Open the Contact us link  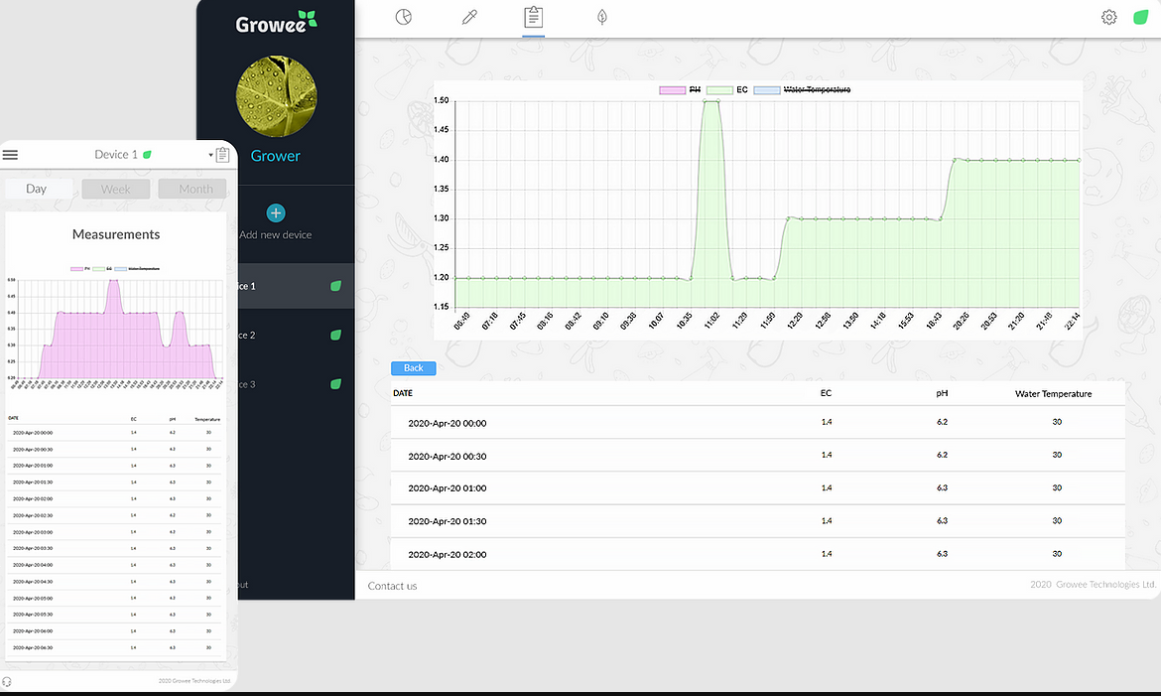[x=392, y=586]
